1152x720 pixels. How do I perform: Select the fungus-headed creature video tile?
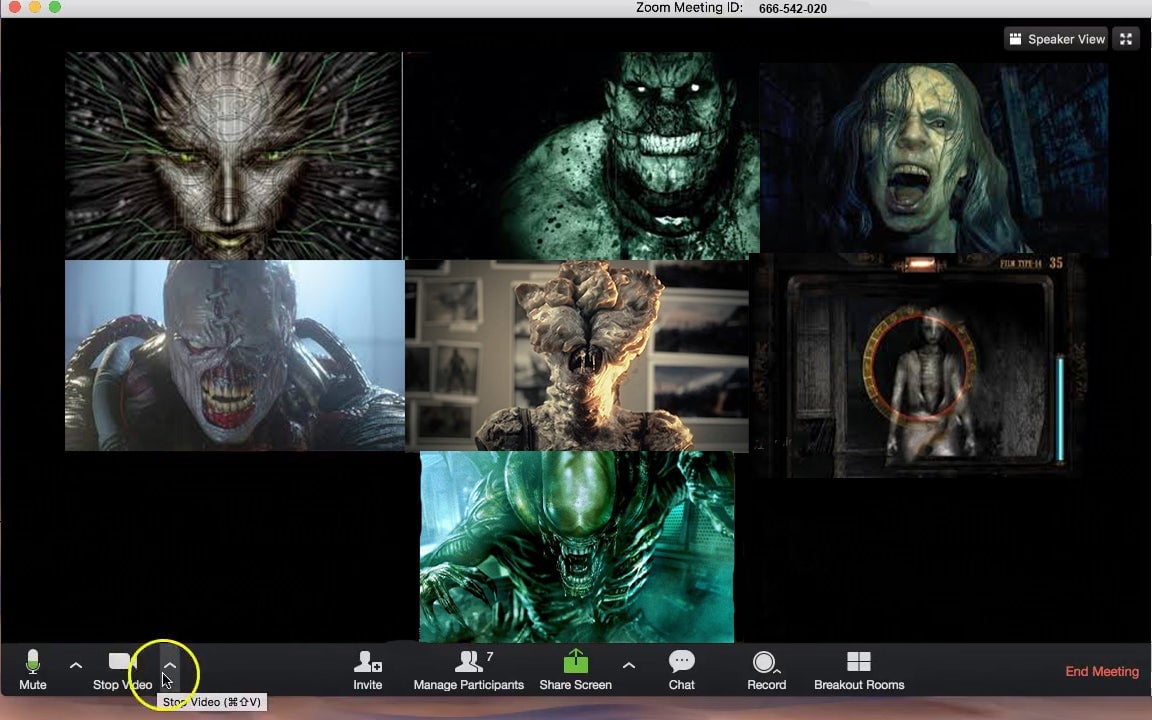coord(576,355)
